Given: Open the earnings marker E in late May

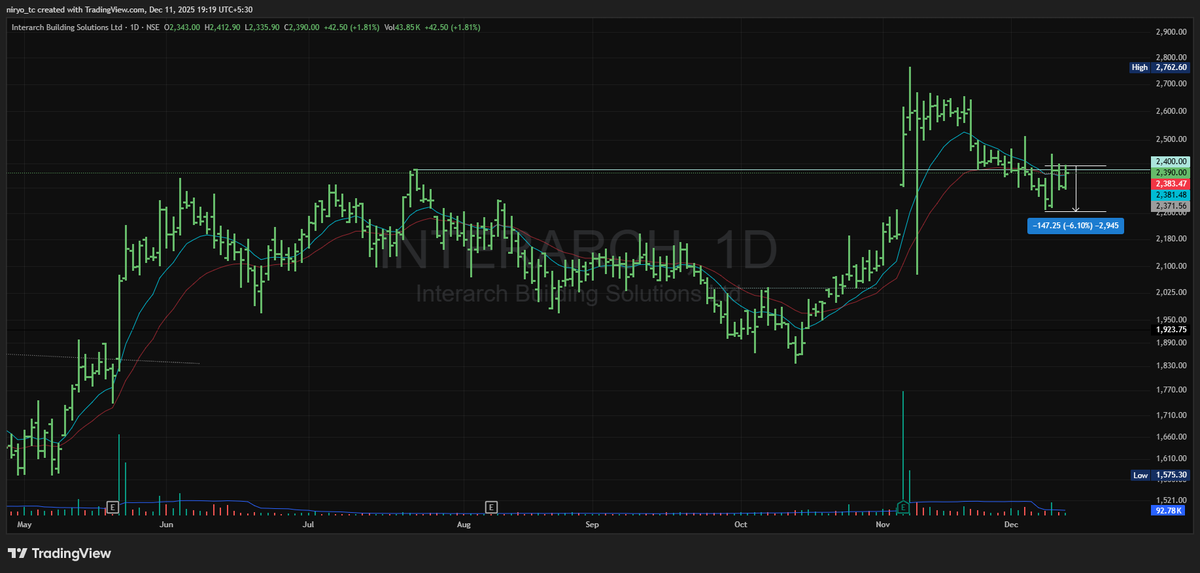Looking at the screenshot, I should coord(112,507).
